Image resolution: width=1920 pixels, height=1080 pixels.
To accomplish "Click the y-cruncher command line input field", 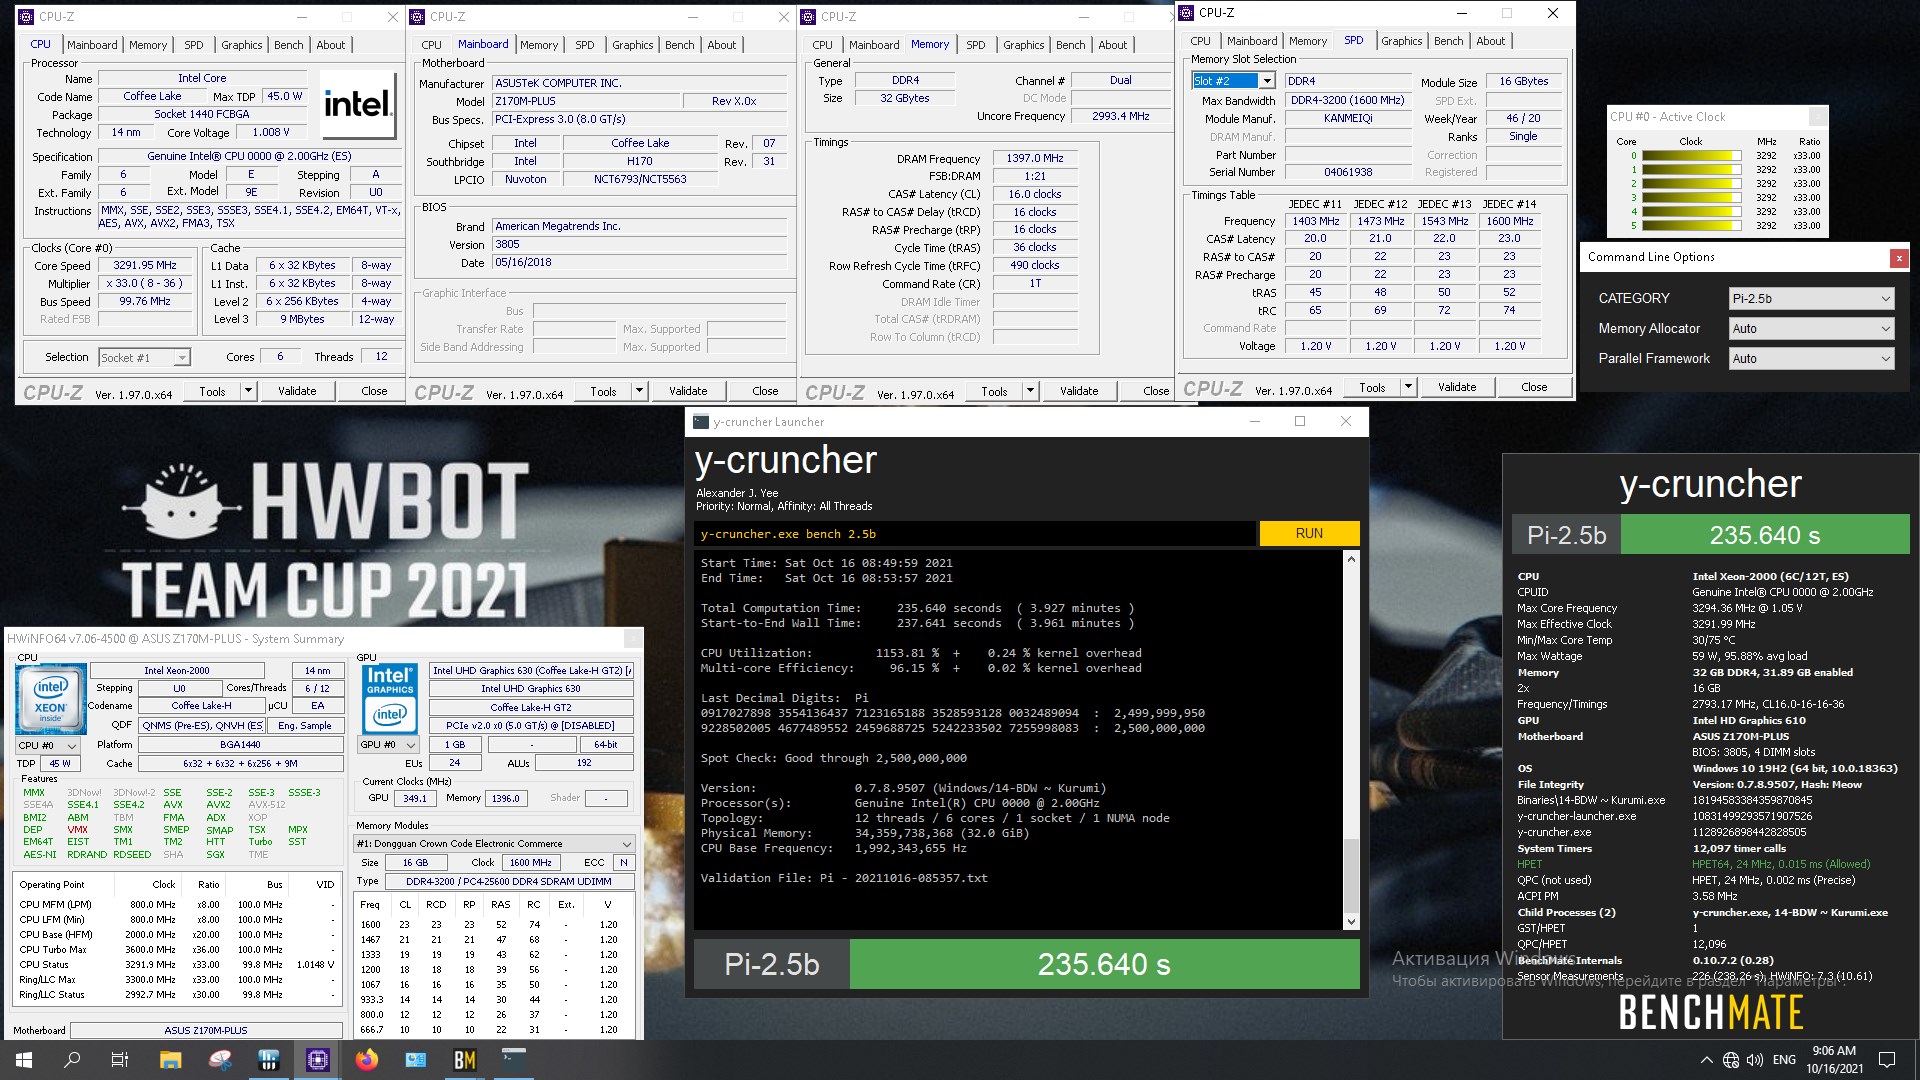I will pos(975,534).
